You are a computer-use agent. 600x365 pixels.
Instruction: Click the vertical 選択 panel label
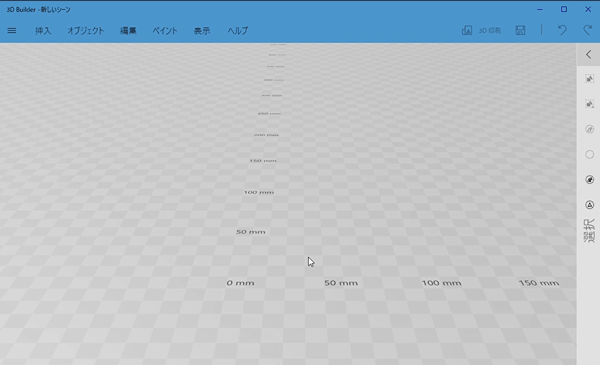pos(589,231)
